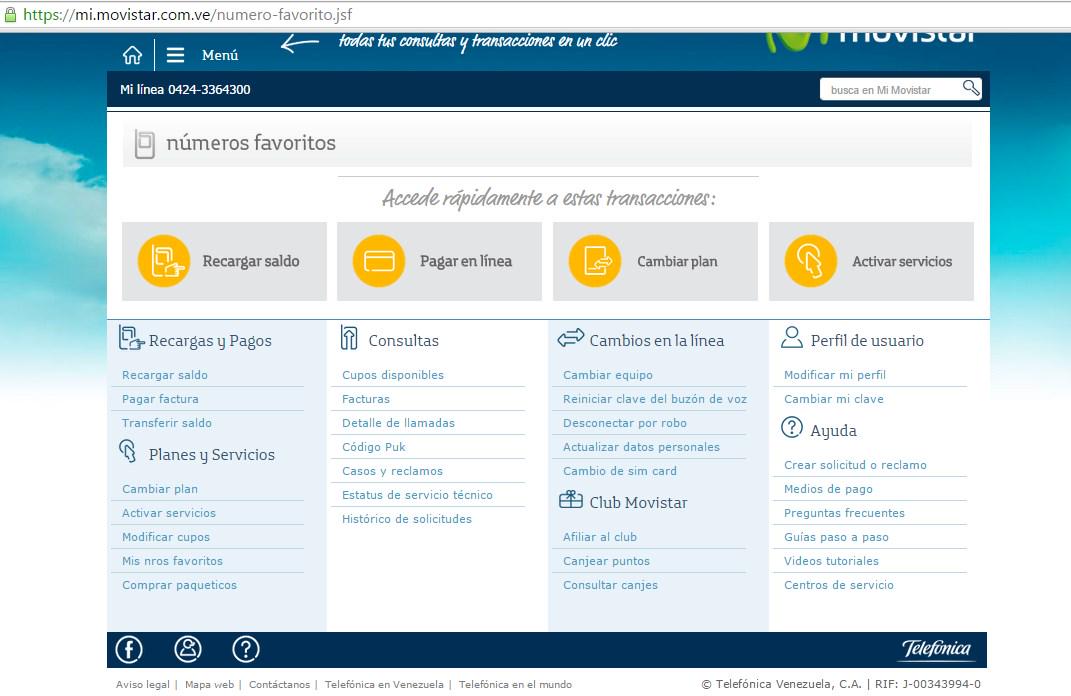
Task: Open Facebook icon in footer bar
Action: coord(129,650)
